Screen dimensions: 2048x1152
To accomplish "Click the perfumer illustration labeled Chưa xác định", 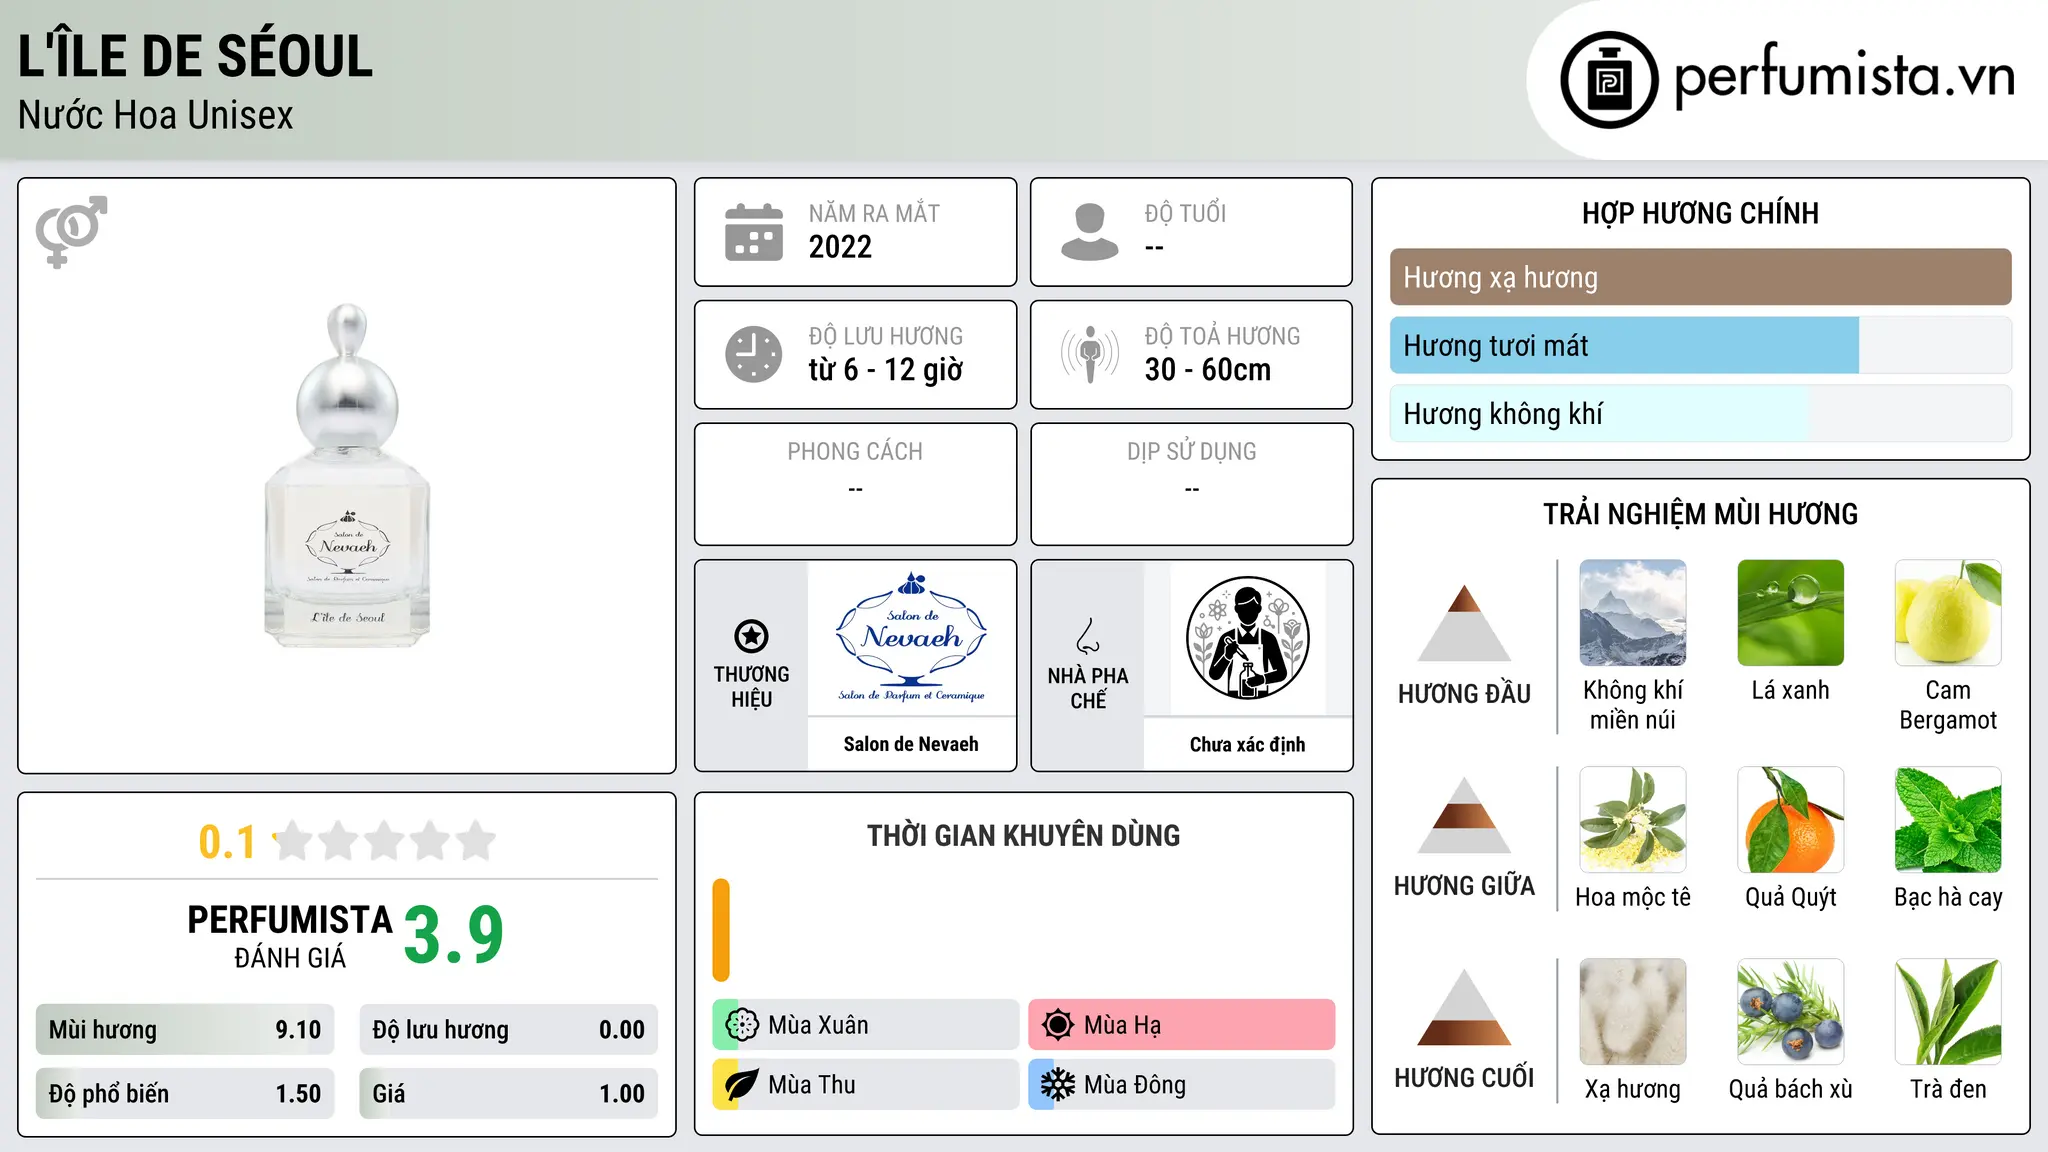I will point(1248,638).
